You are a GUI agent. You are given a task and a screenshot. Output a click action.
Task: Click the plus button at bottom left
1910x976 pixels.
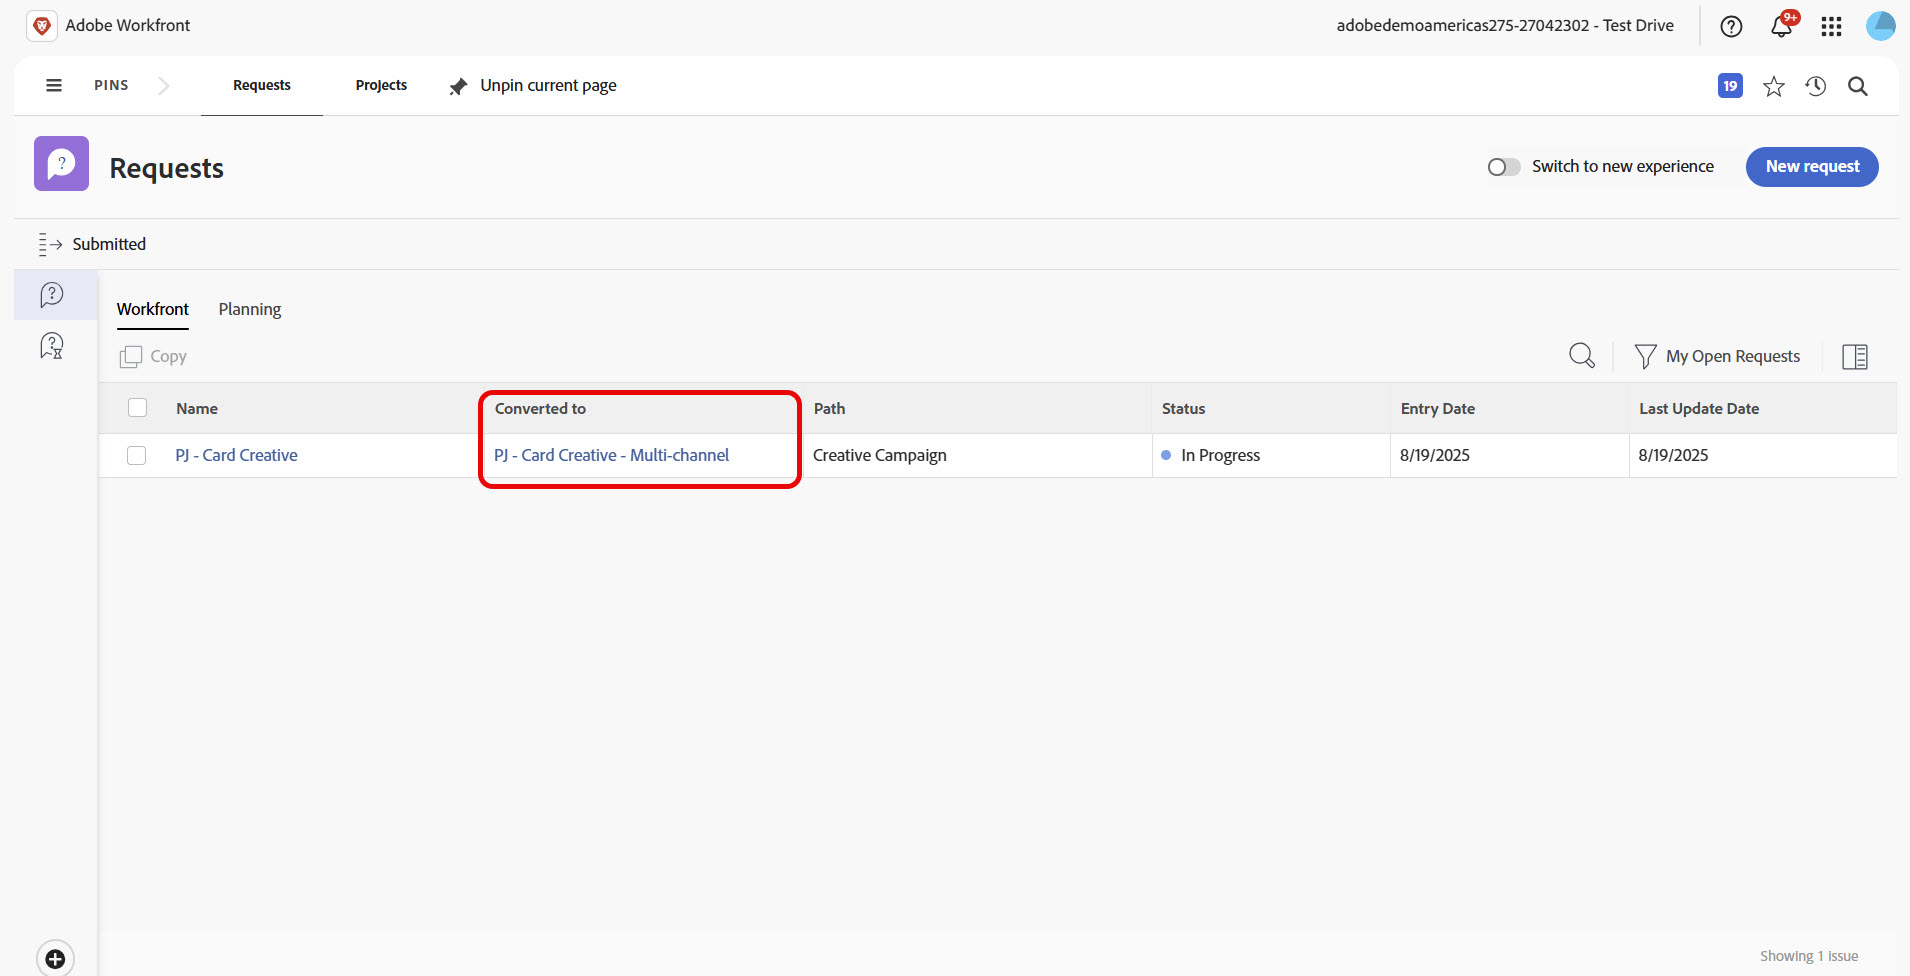tap(55, 958)
